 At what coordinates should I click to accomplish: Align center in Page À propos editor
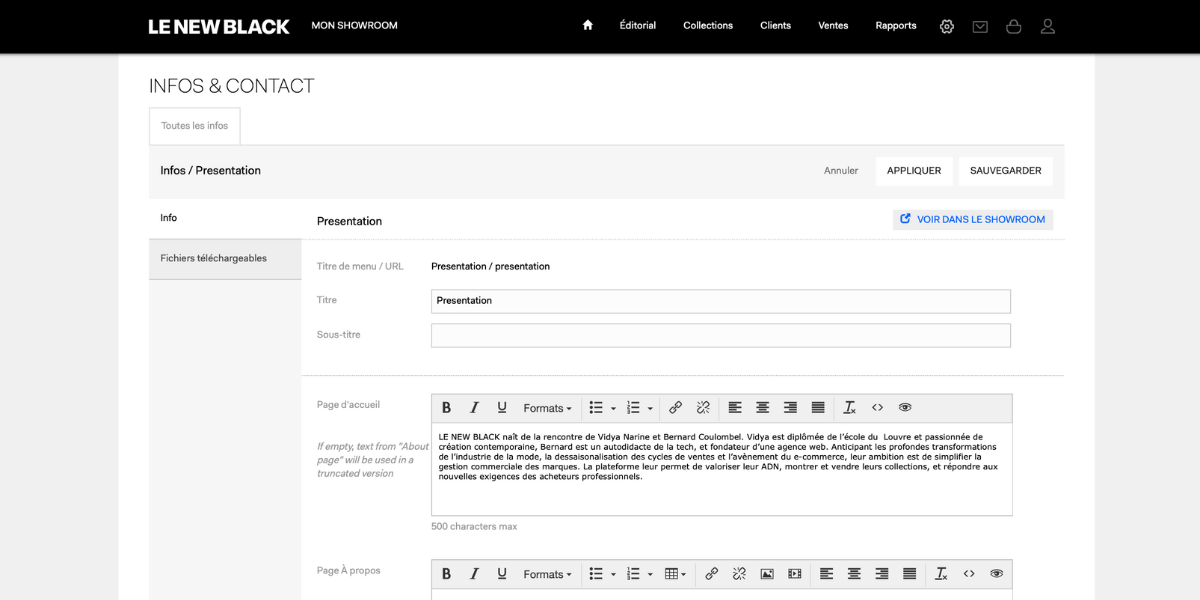(x=854, y=574)
